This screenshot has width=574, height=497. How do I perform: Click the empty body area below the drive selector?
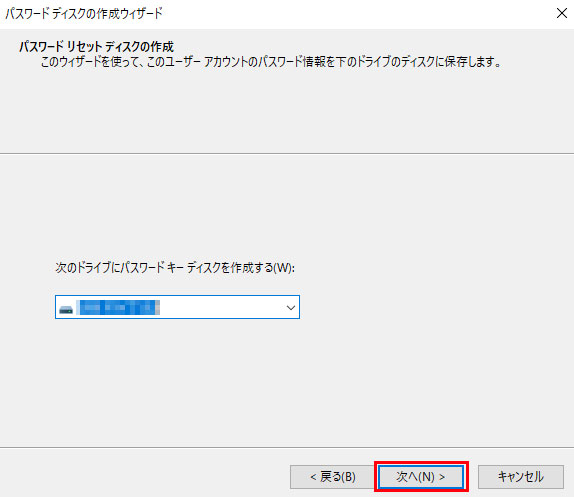(287, 381)
